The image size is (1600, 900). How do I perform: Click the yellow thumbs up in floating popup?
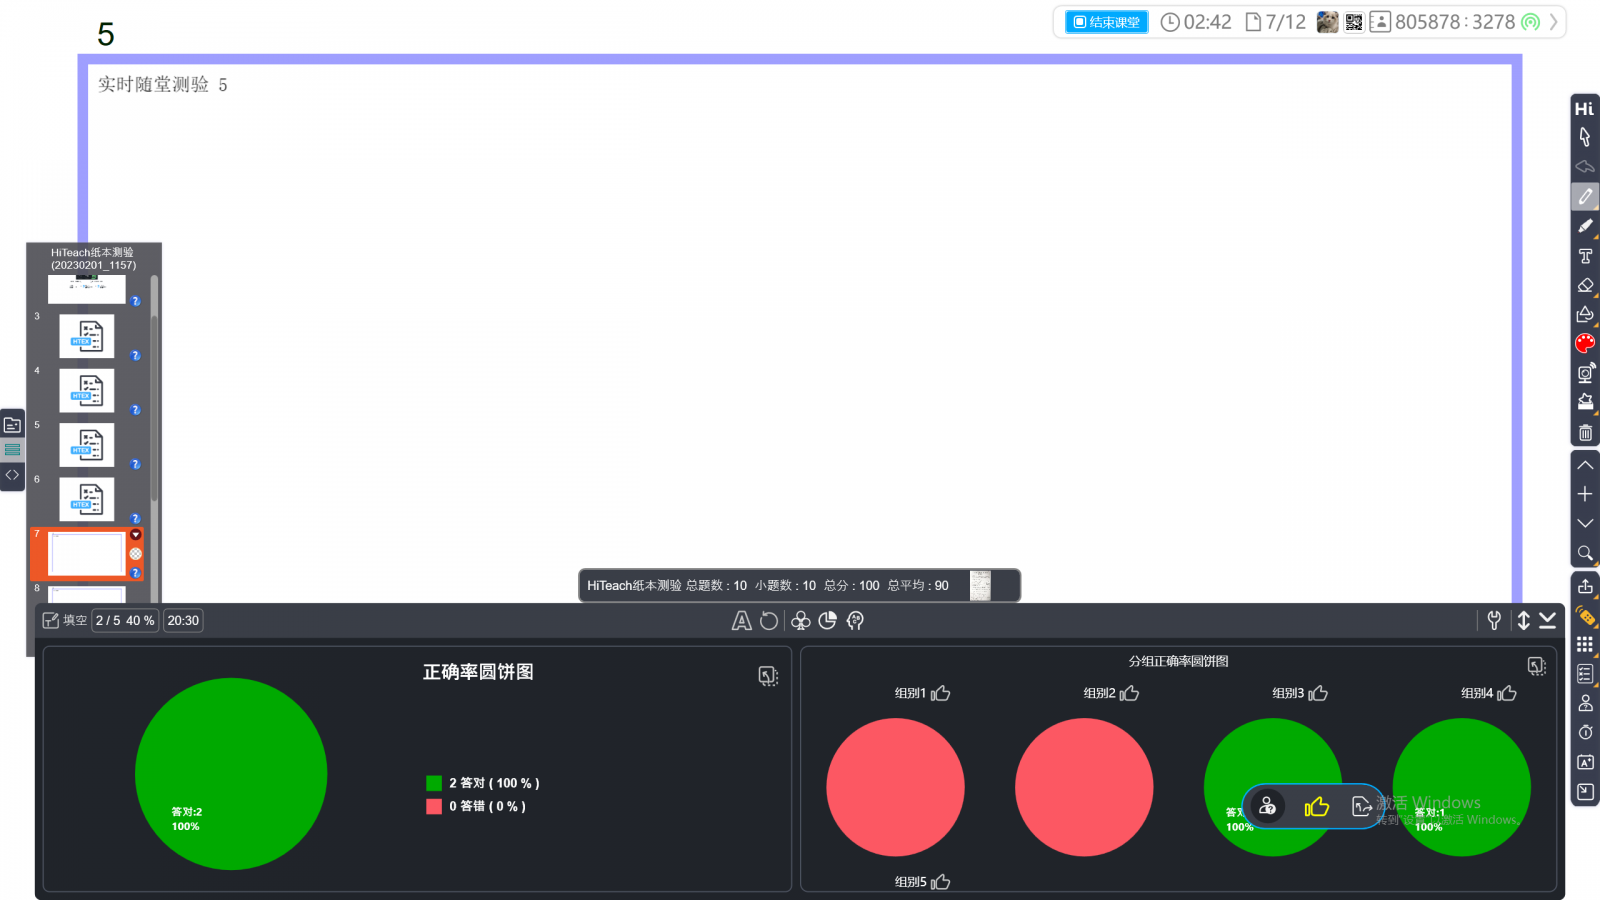tap(1316, 807)
